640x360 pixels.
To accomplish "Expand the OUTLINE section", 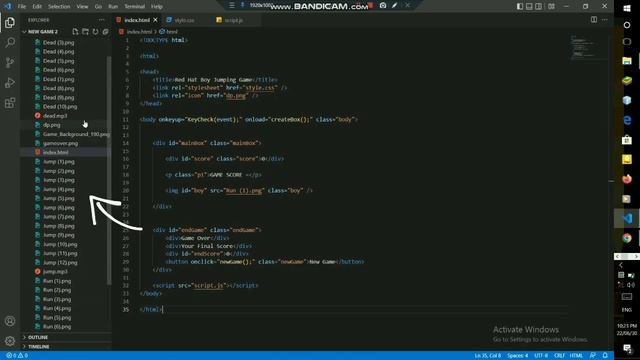I will coord(38,337).
